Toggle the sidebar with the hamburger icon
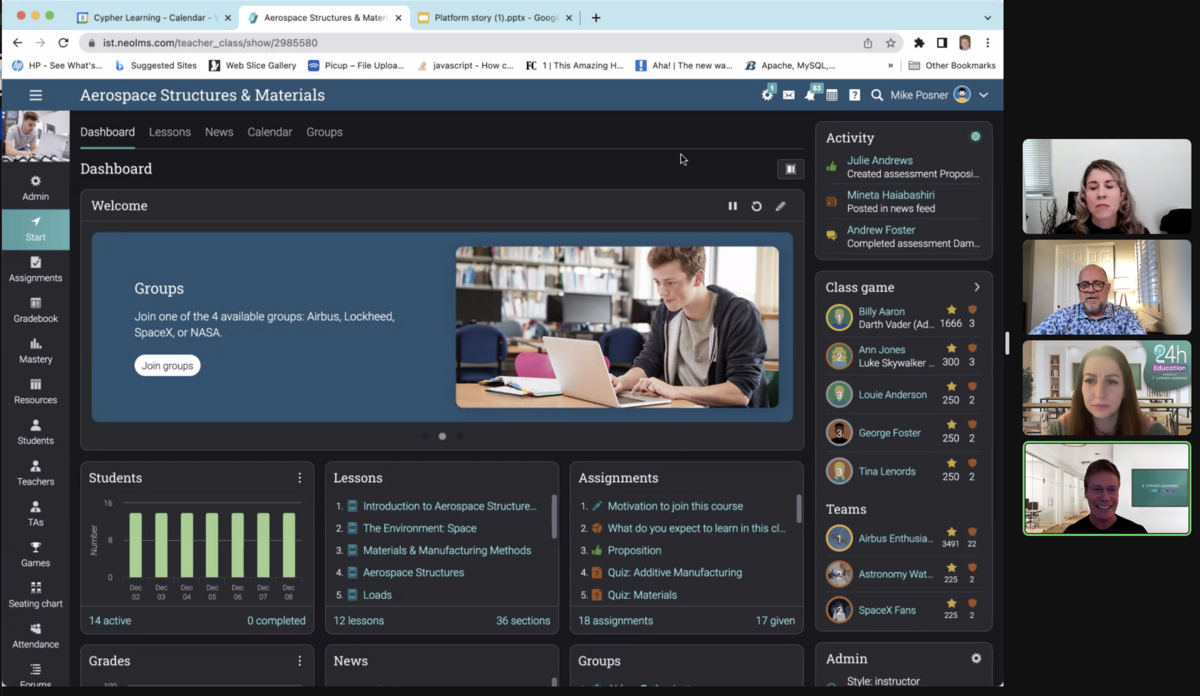 point(35,94)
